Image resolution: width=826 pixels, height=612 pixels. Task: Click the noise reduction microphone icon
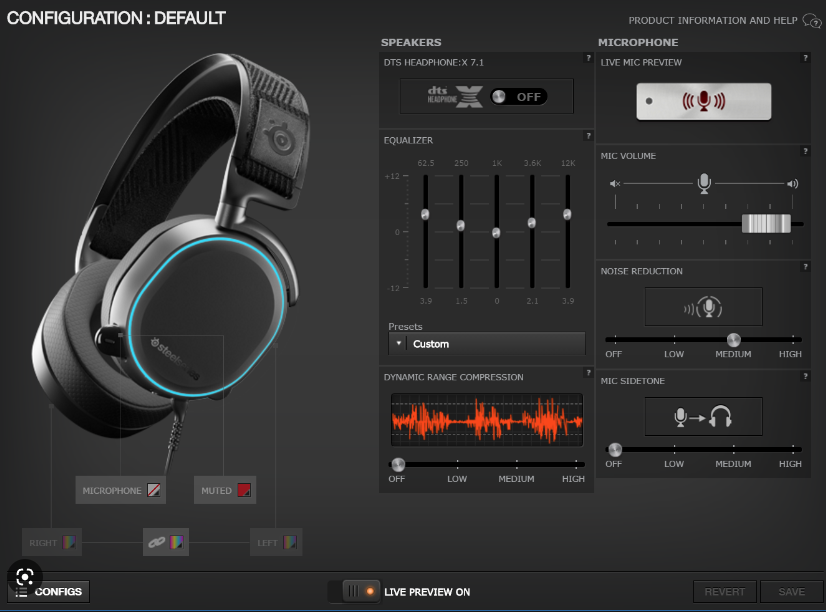704,307
